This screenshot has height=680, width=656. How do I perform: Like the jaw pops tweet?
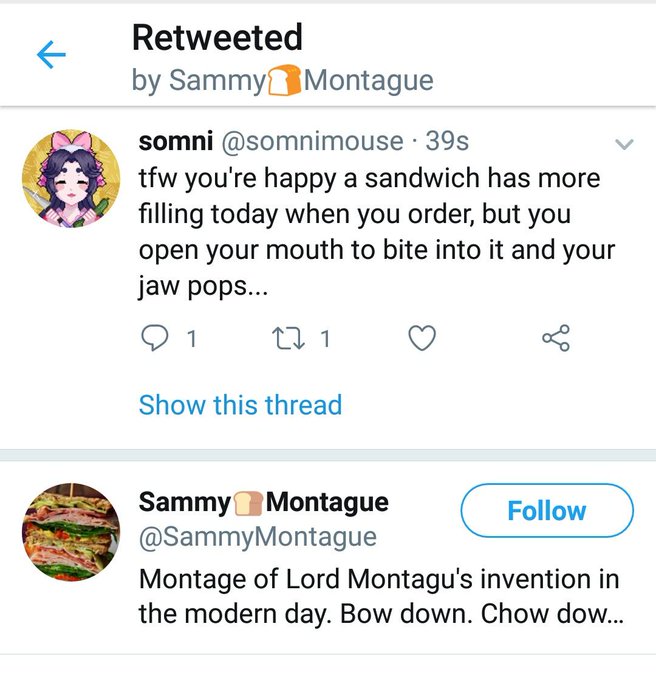(x=422, y=338)
